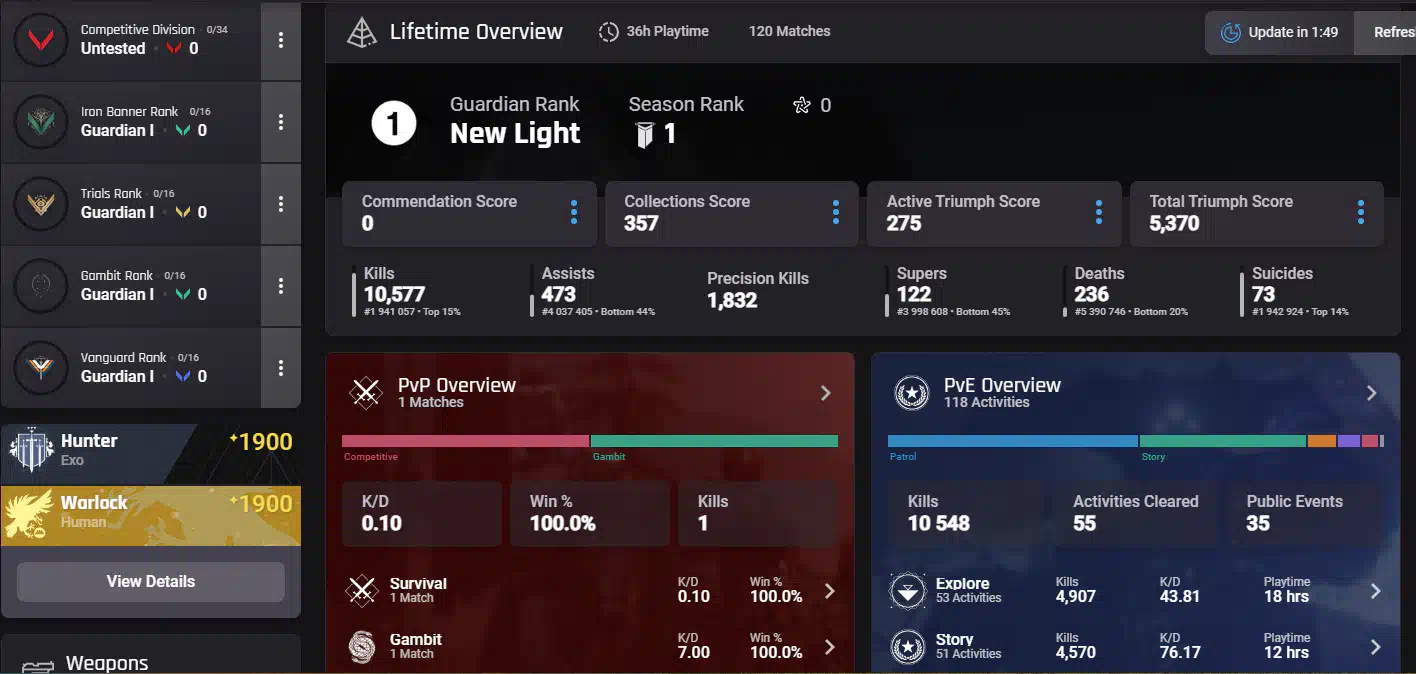
Task: Click the Supers value 122
Action: coord(914,294)
